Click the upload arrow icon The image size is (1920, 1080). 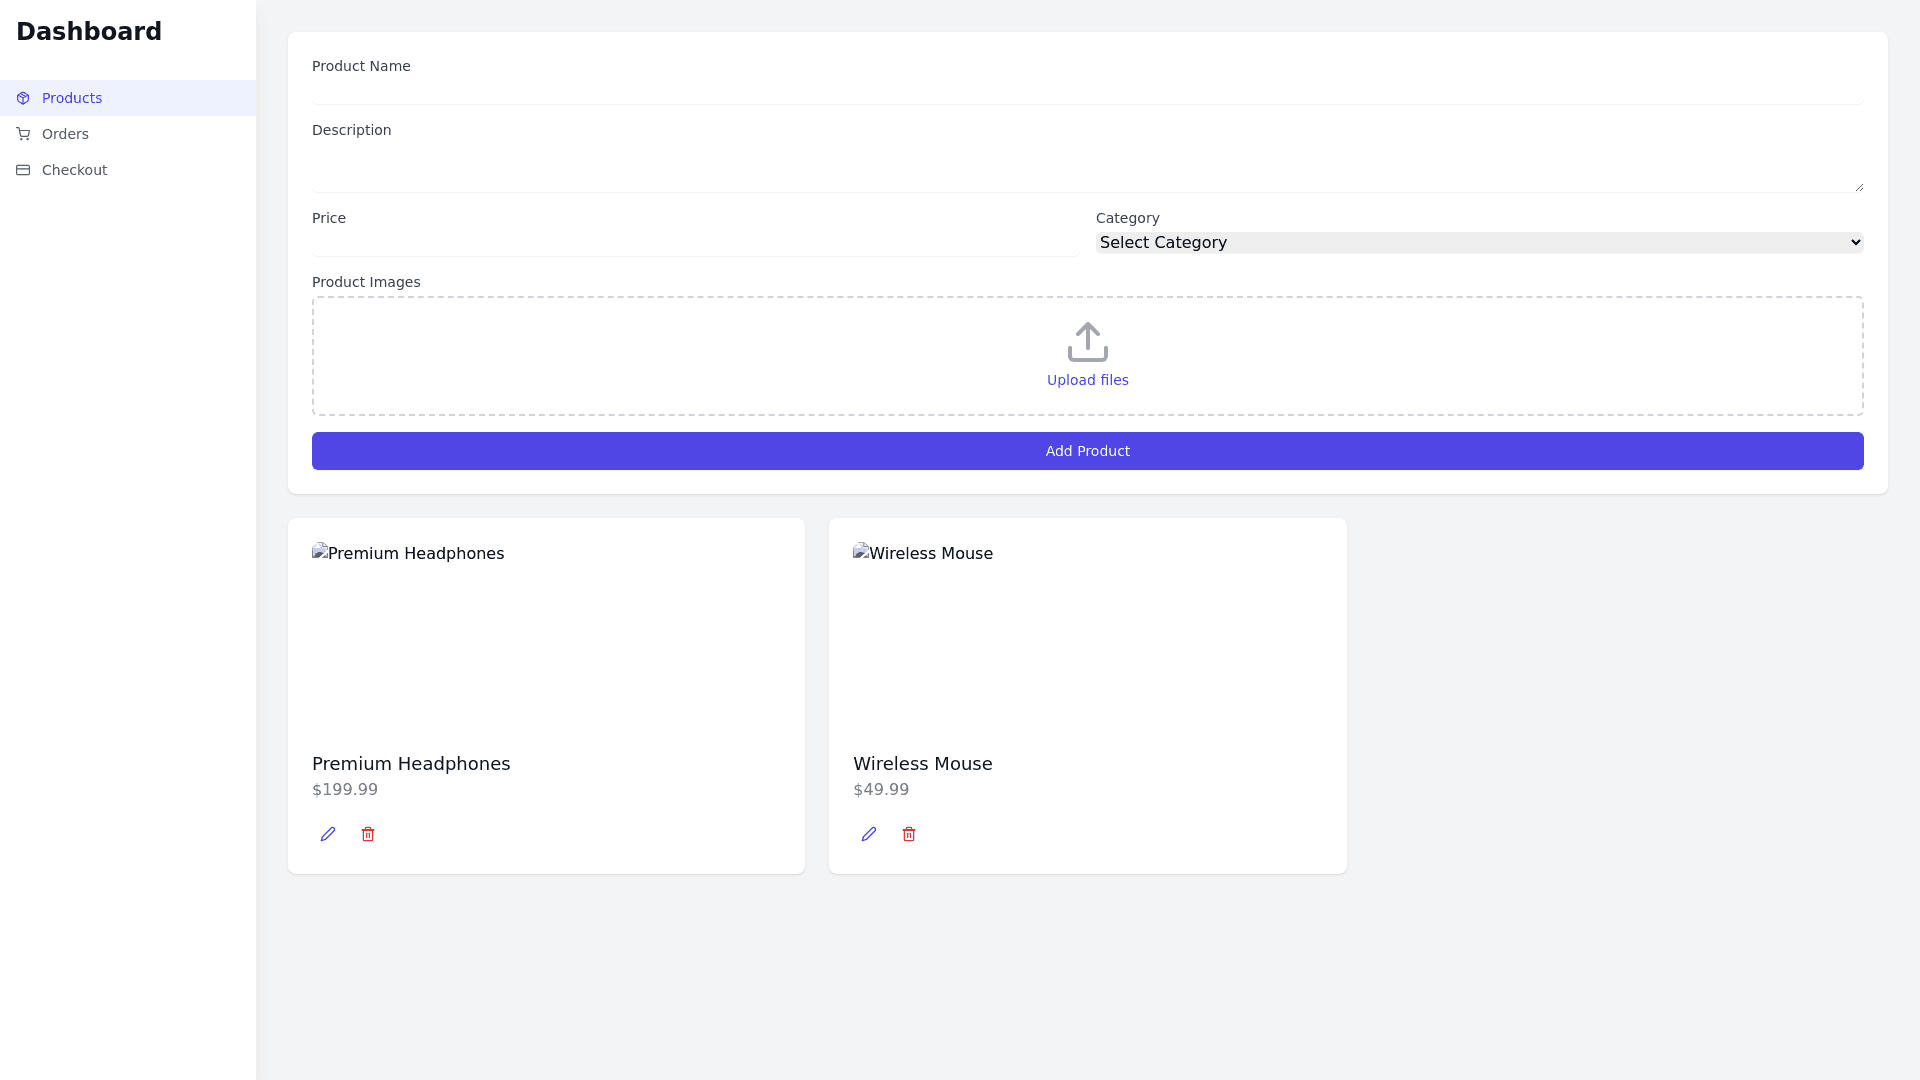(x=1087, y=342)
